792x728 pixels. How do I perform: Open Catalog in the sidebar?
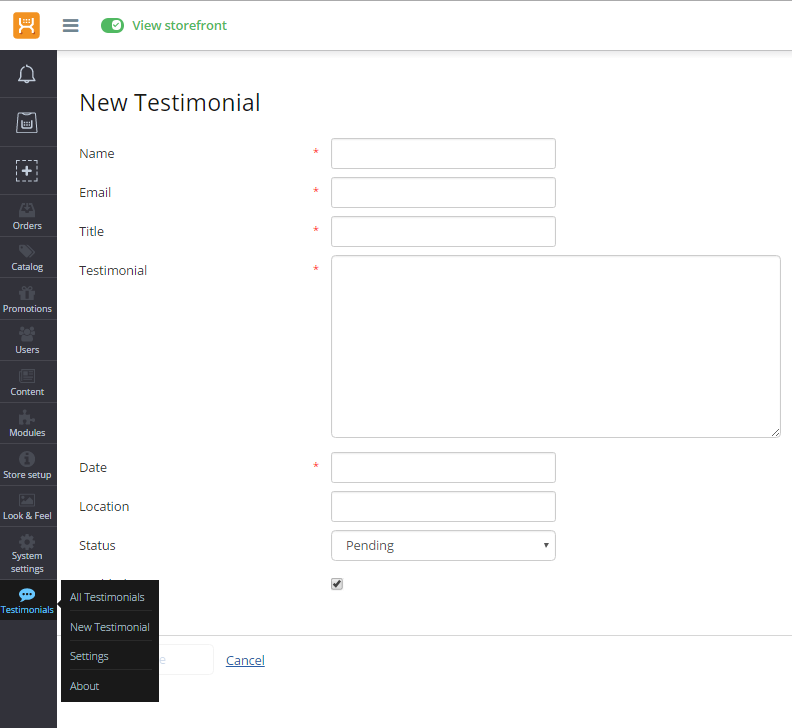point(27,258)
